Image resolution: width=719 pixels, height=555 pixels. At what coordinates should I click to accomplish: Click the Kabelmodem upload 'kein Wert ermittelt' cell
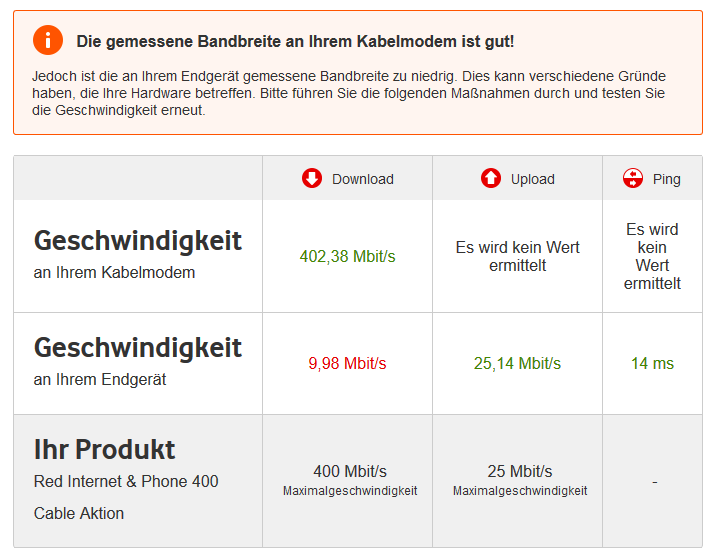coord(517,256)
